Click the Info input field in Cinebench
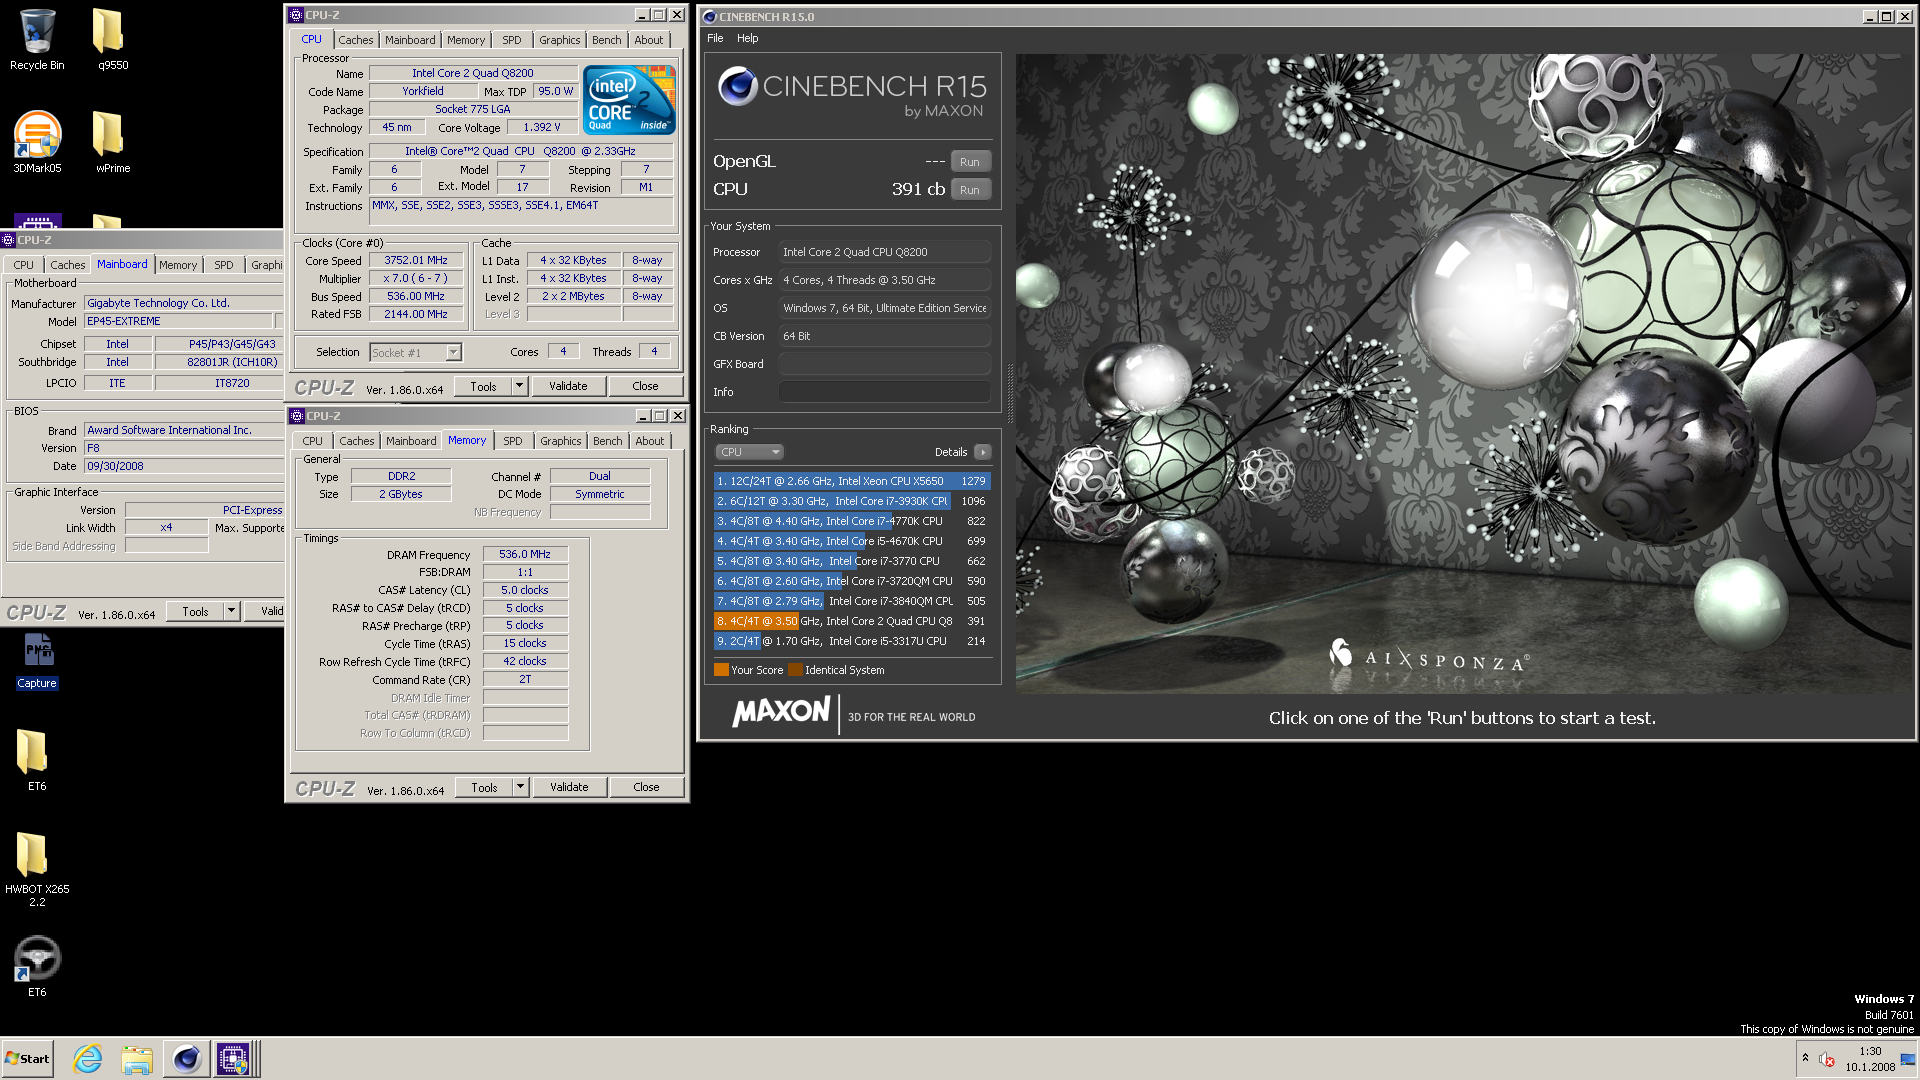 point(884,392)
